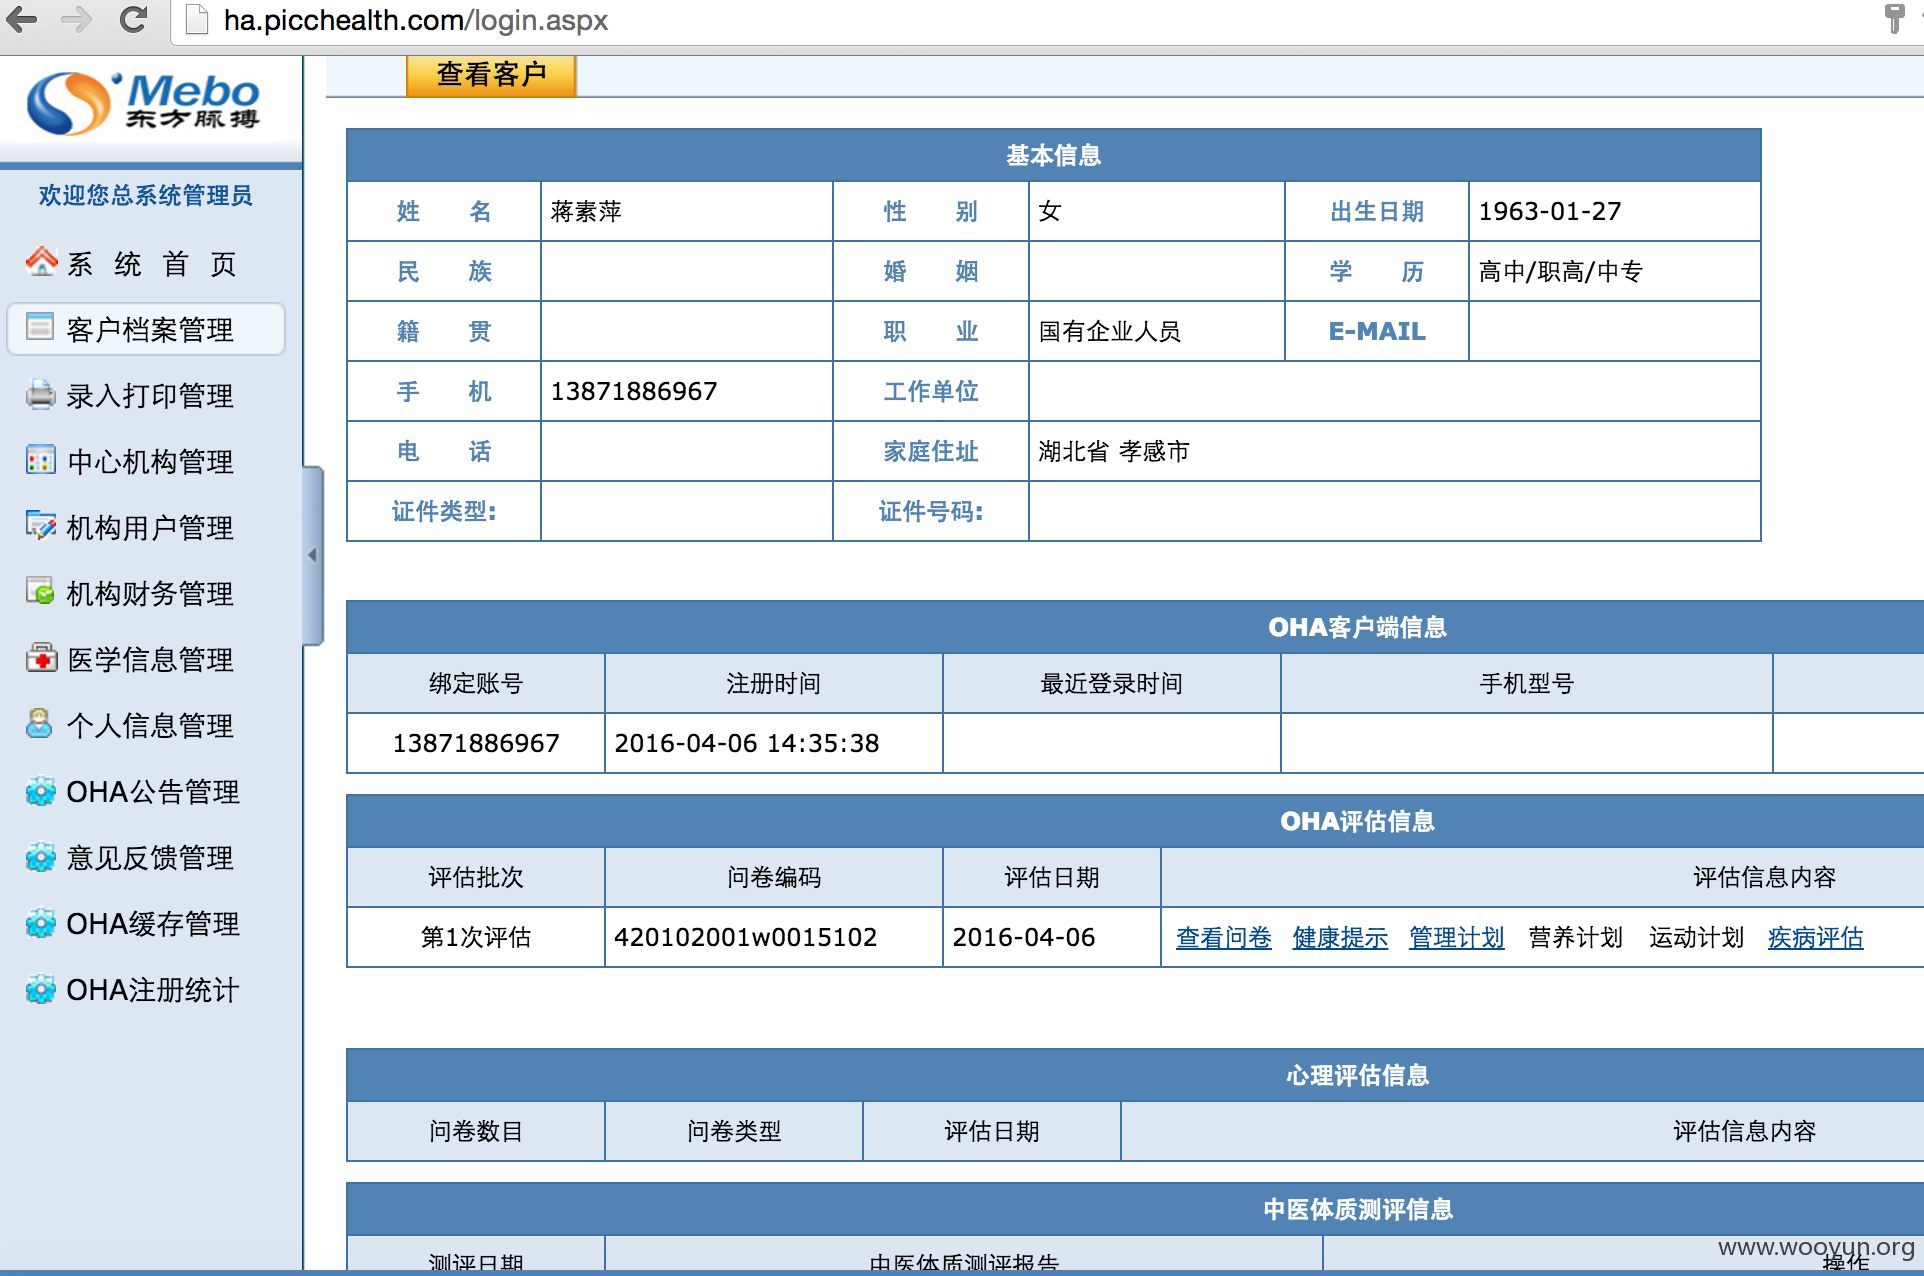Click registration time 2016-04-06 14:35:38

tap(747, 743)
